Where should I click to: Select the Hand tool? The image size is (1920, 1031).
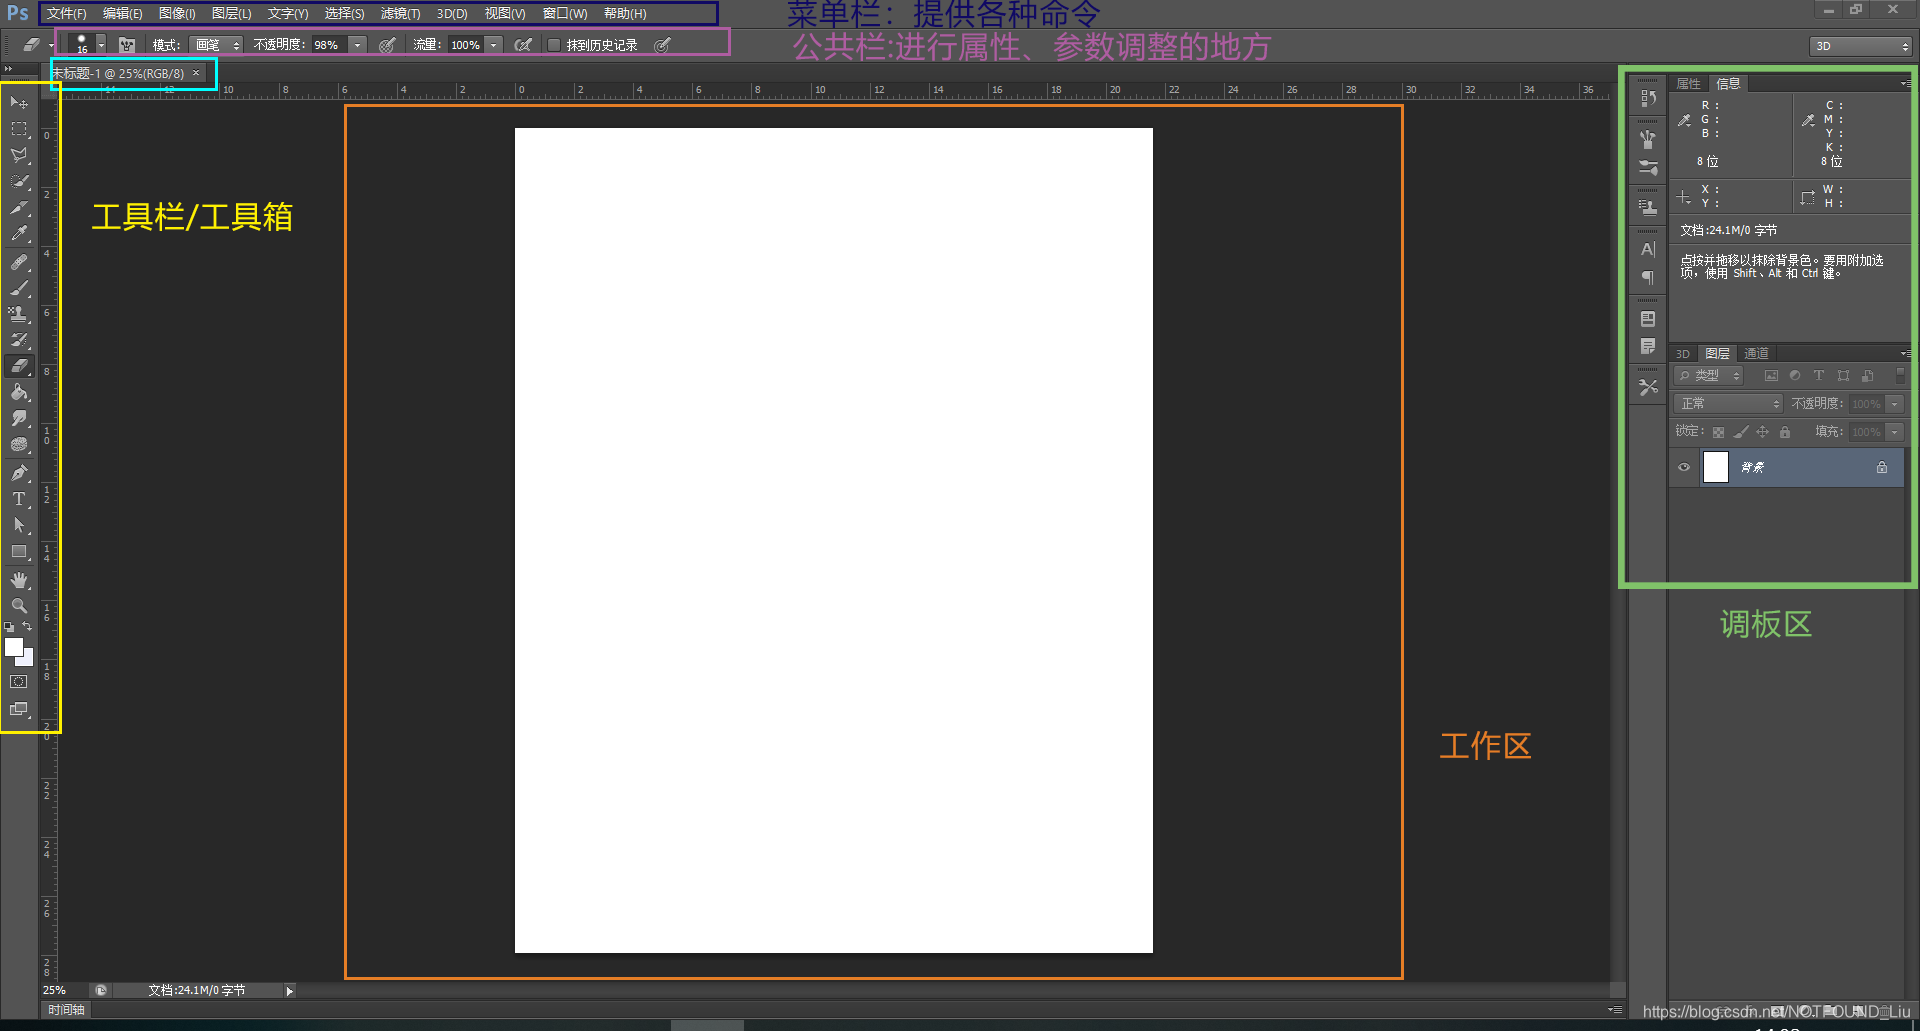tap(19, 580)
